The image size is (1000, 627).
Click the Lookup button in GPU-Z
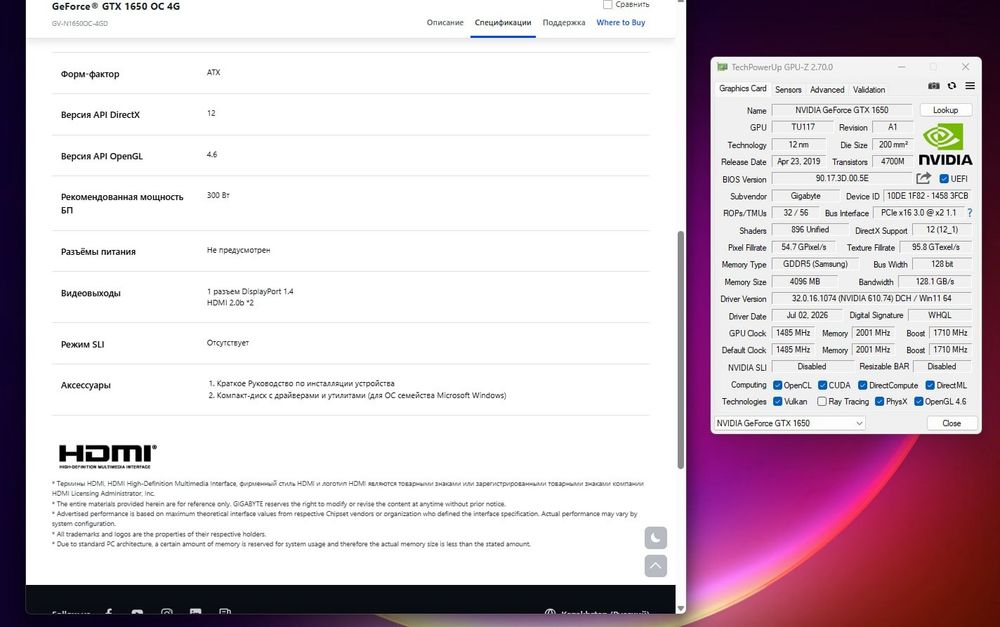pyautogui.click(x=946, y=110)
